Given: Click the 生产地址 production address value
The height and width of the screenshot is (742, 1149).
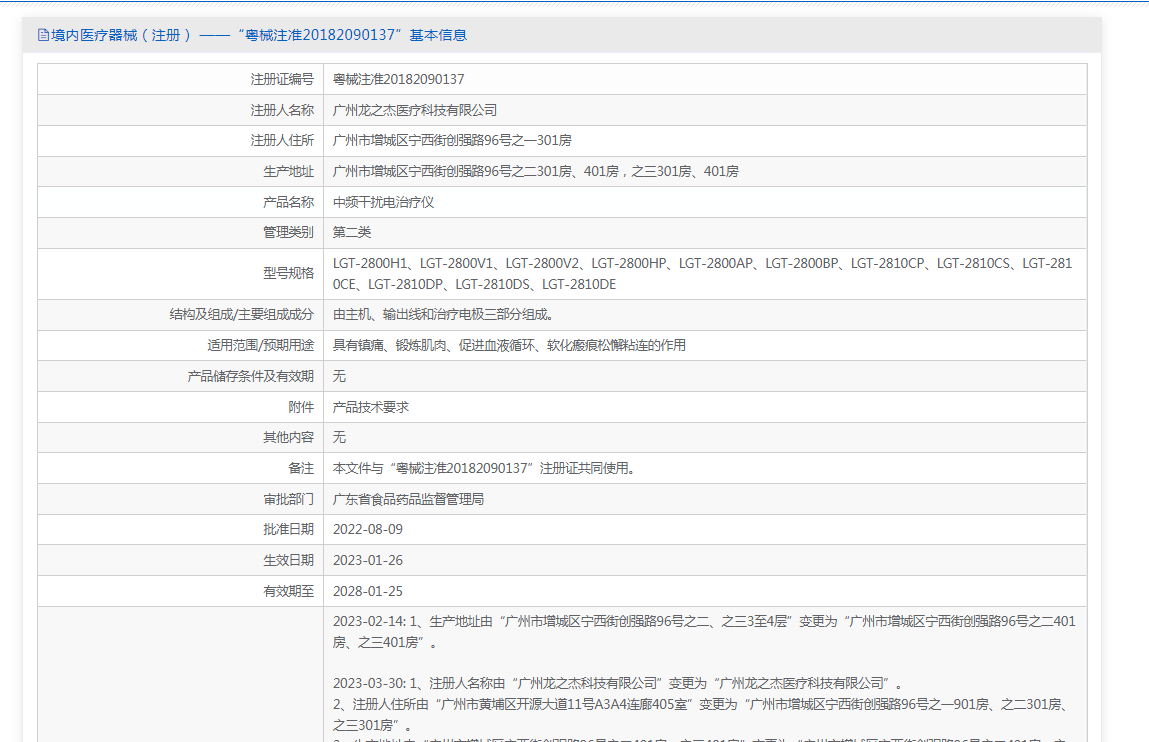Looking at the screenshot, I should (x=535, y=171).
